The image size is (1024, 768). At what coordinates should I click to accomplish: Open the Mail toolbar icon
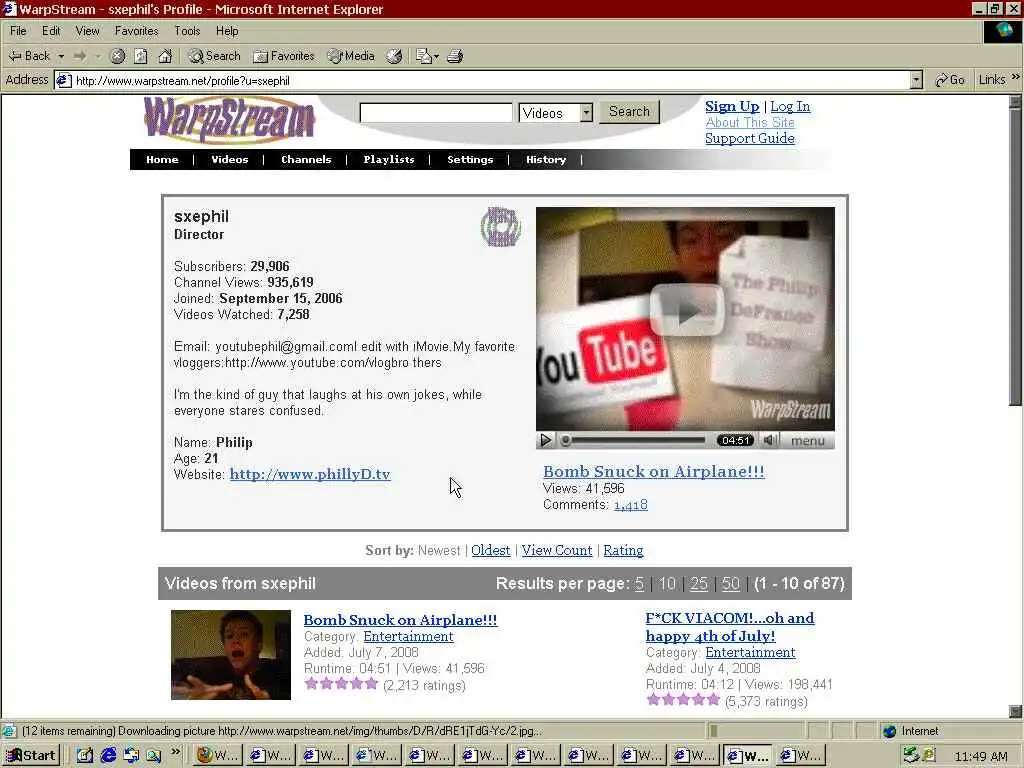coord(427,56)
